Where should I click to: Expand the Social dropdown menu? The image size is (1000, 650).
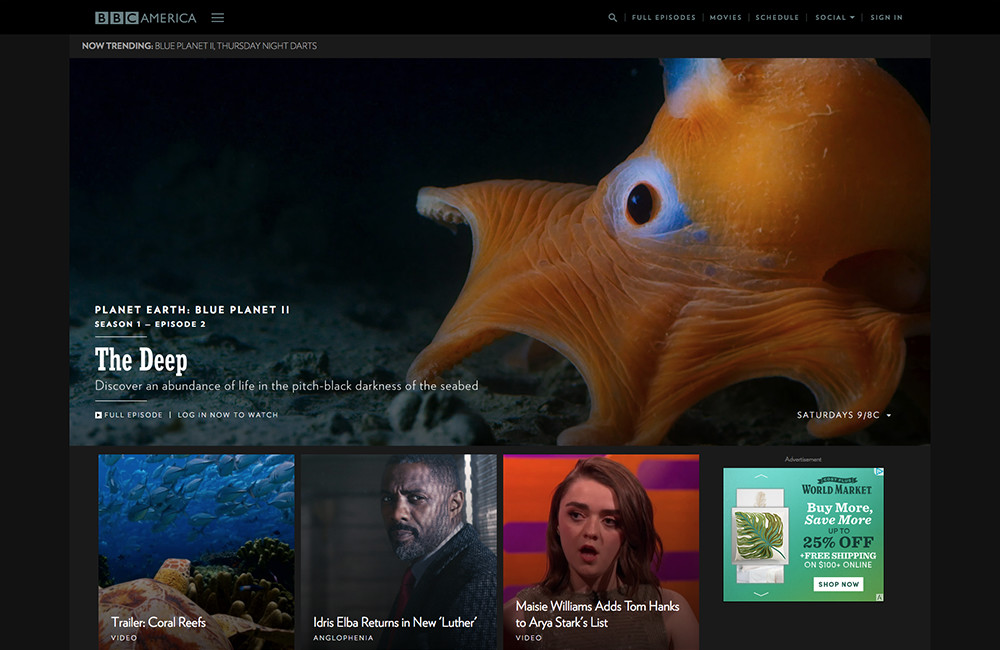tap(835, 18)
